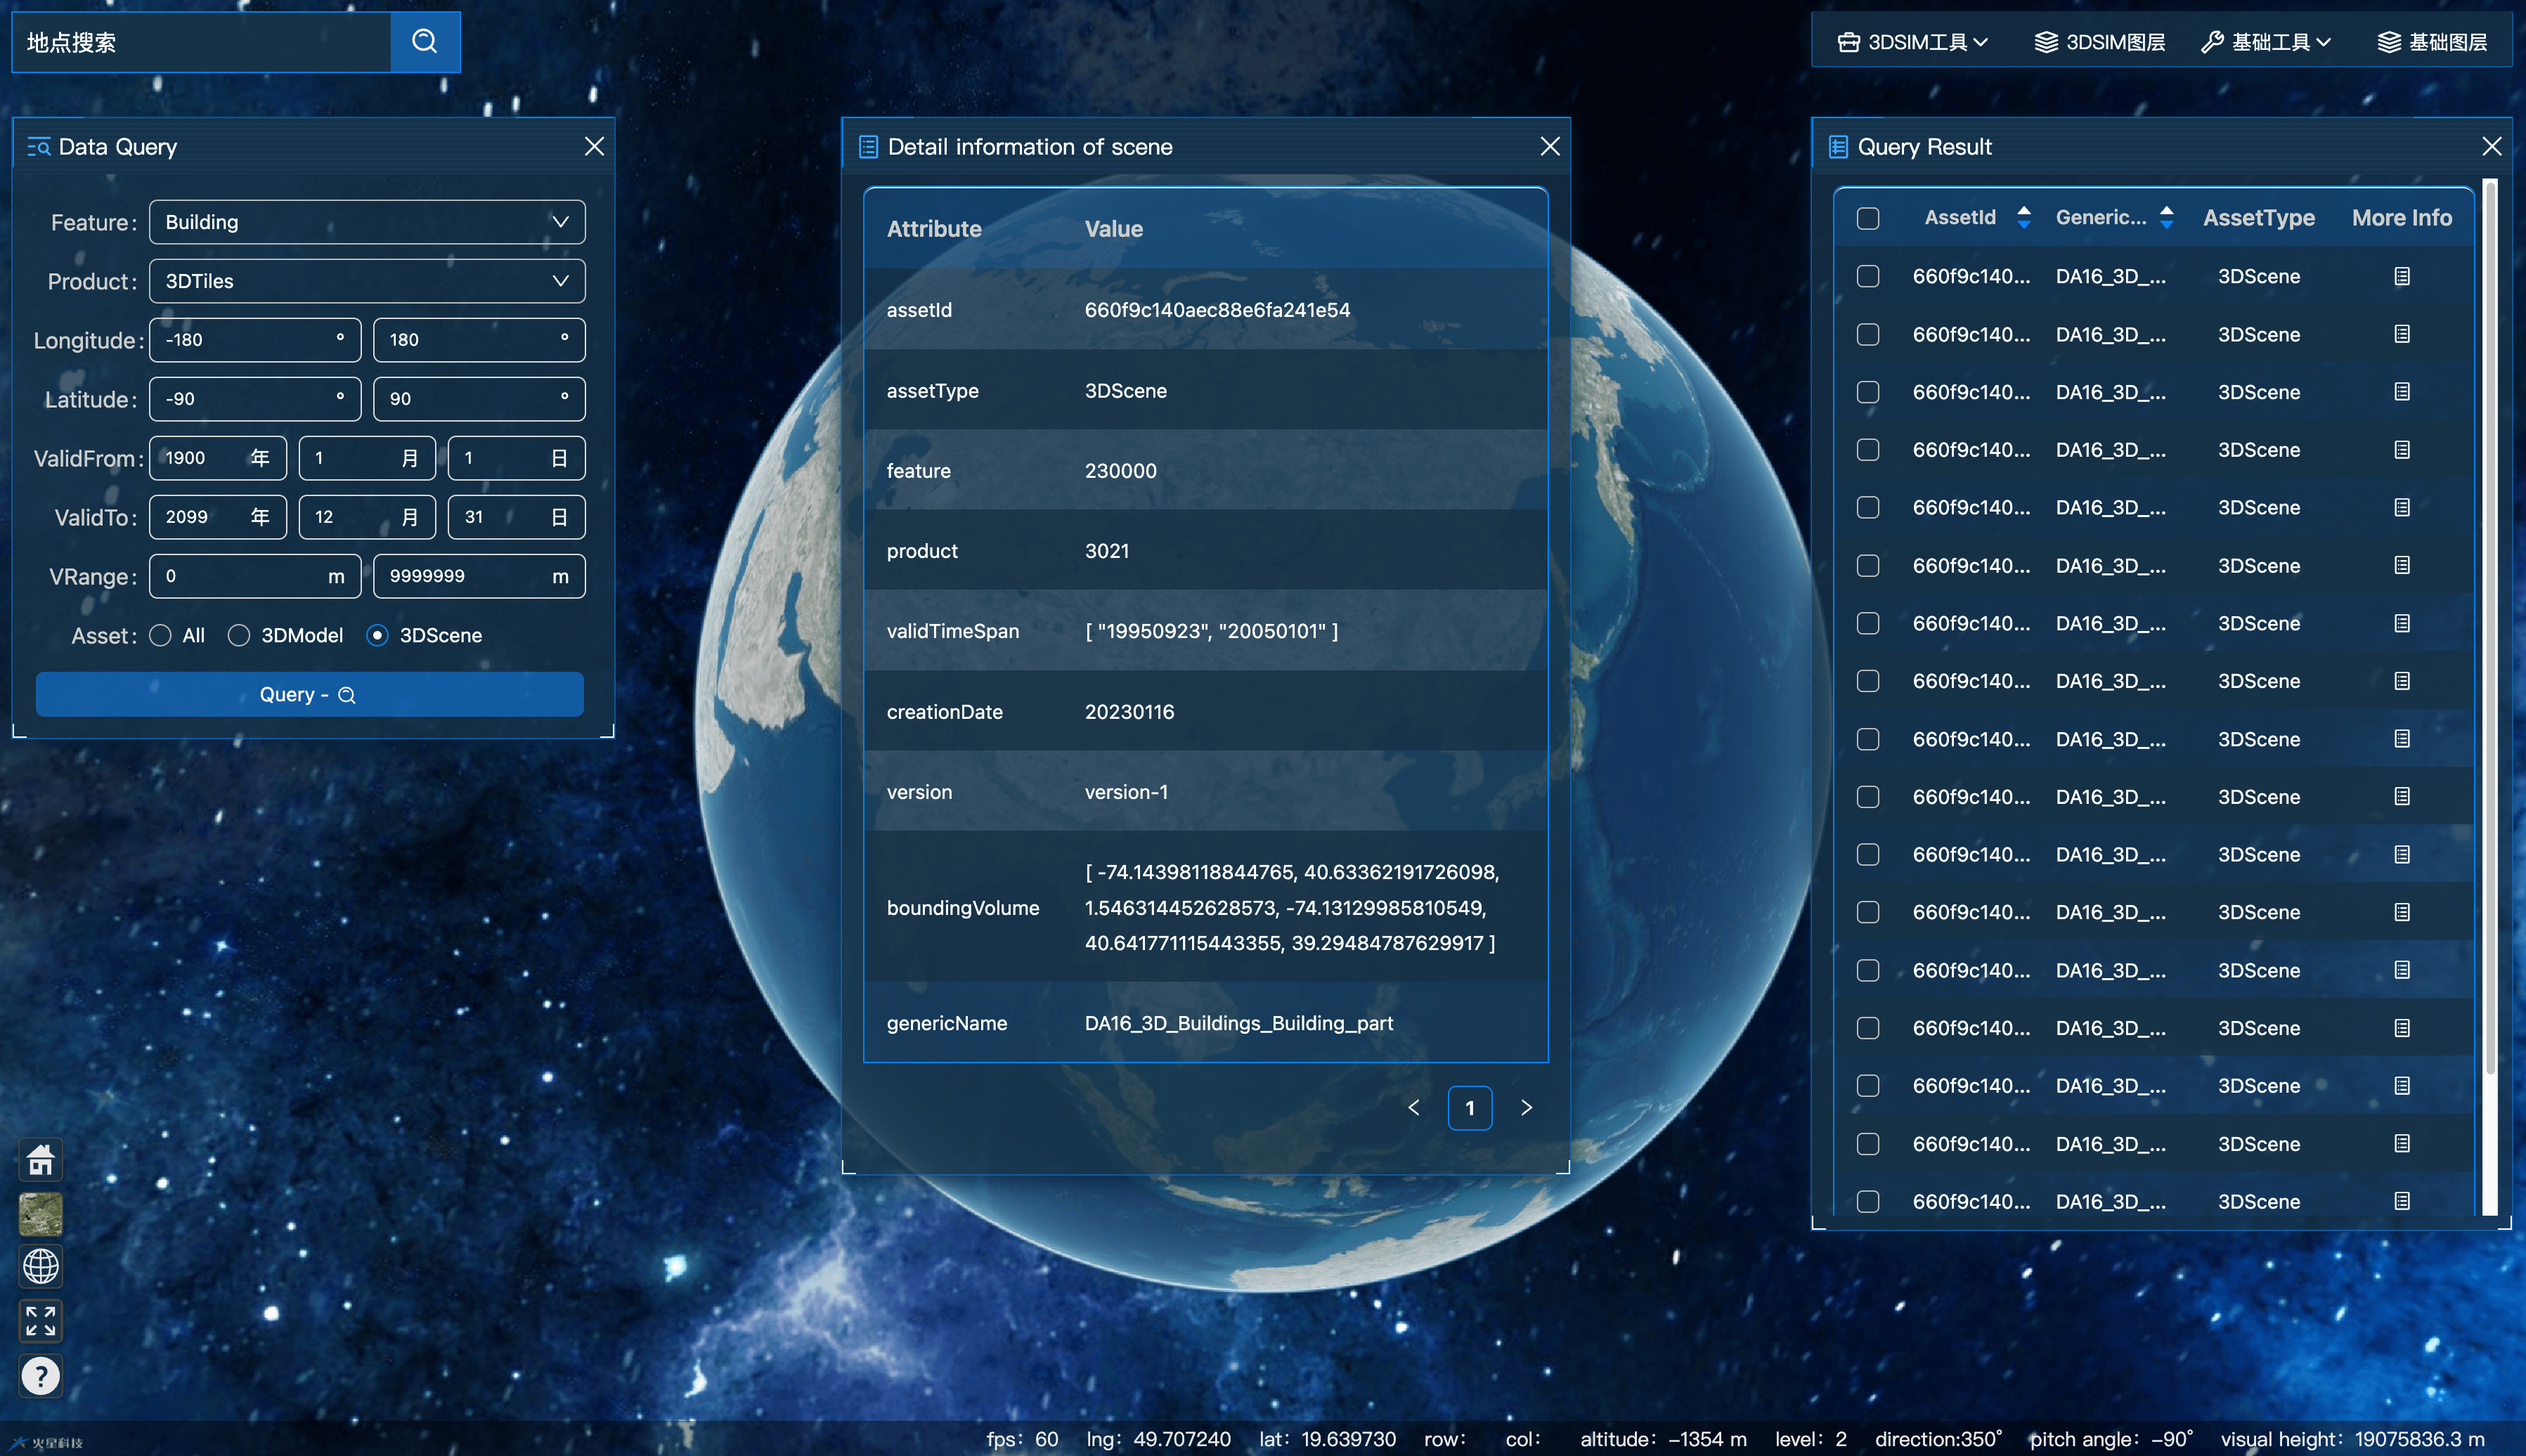Open More Info for first result row
The width and height of the screenshot is (2526, 1456).
2401,276
